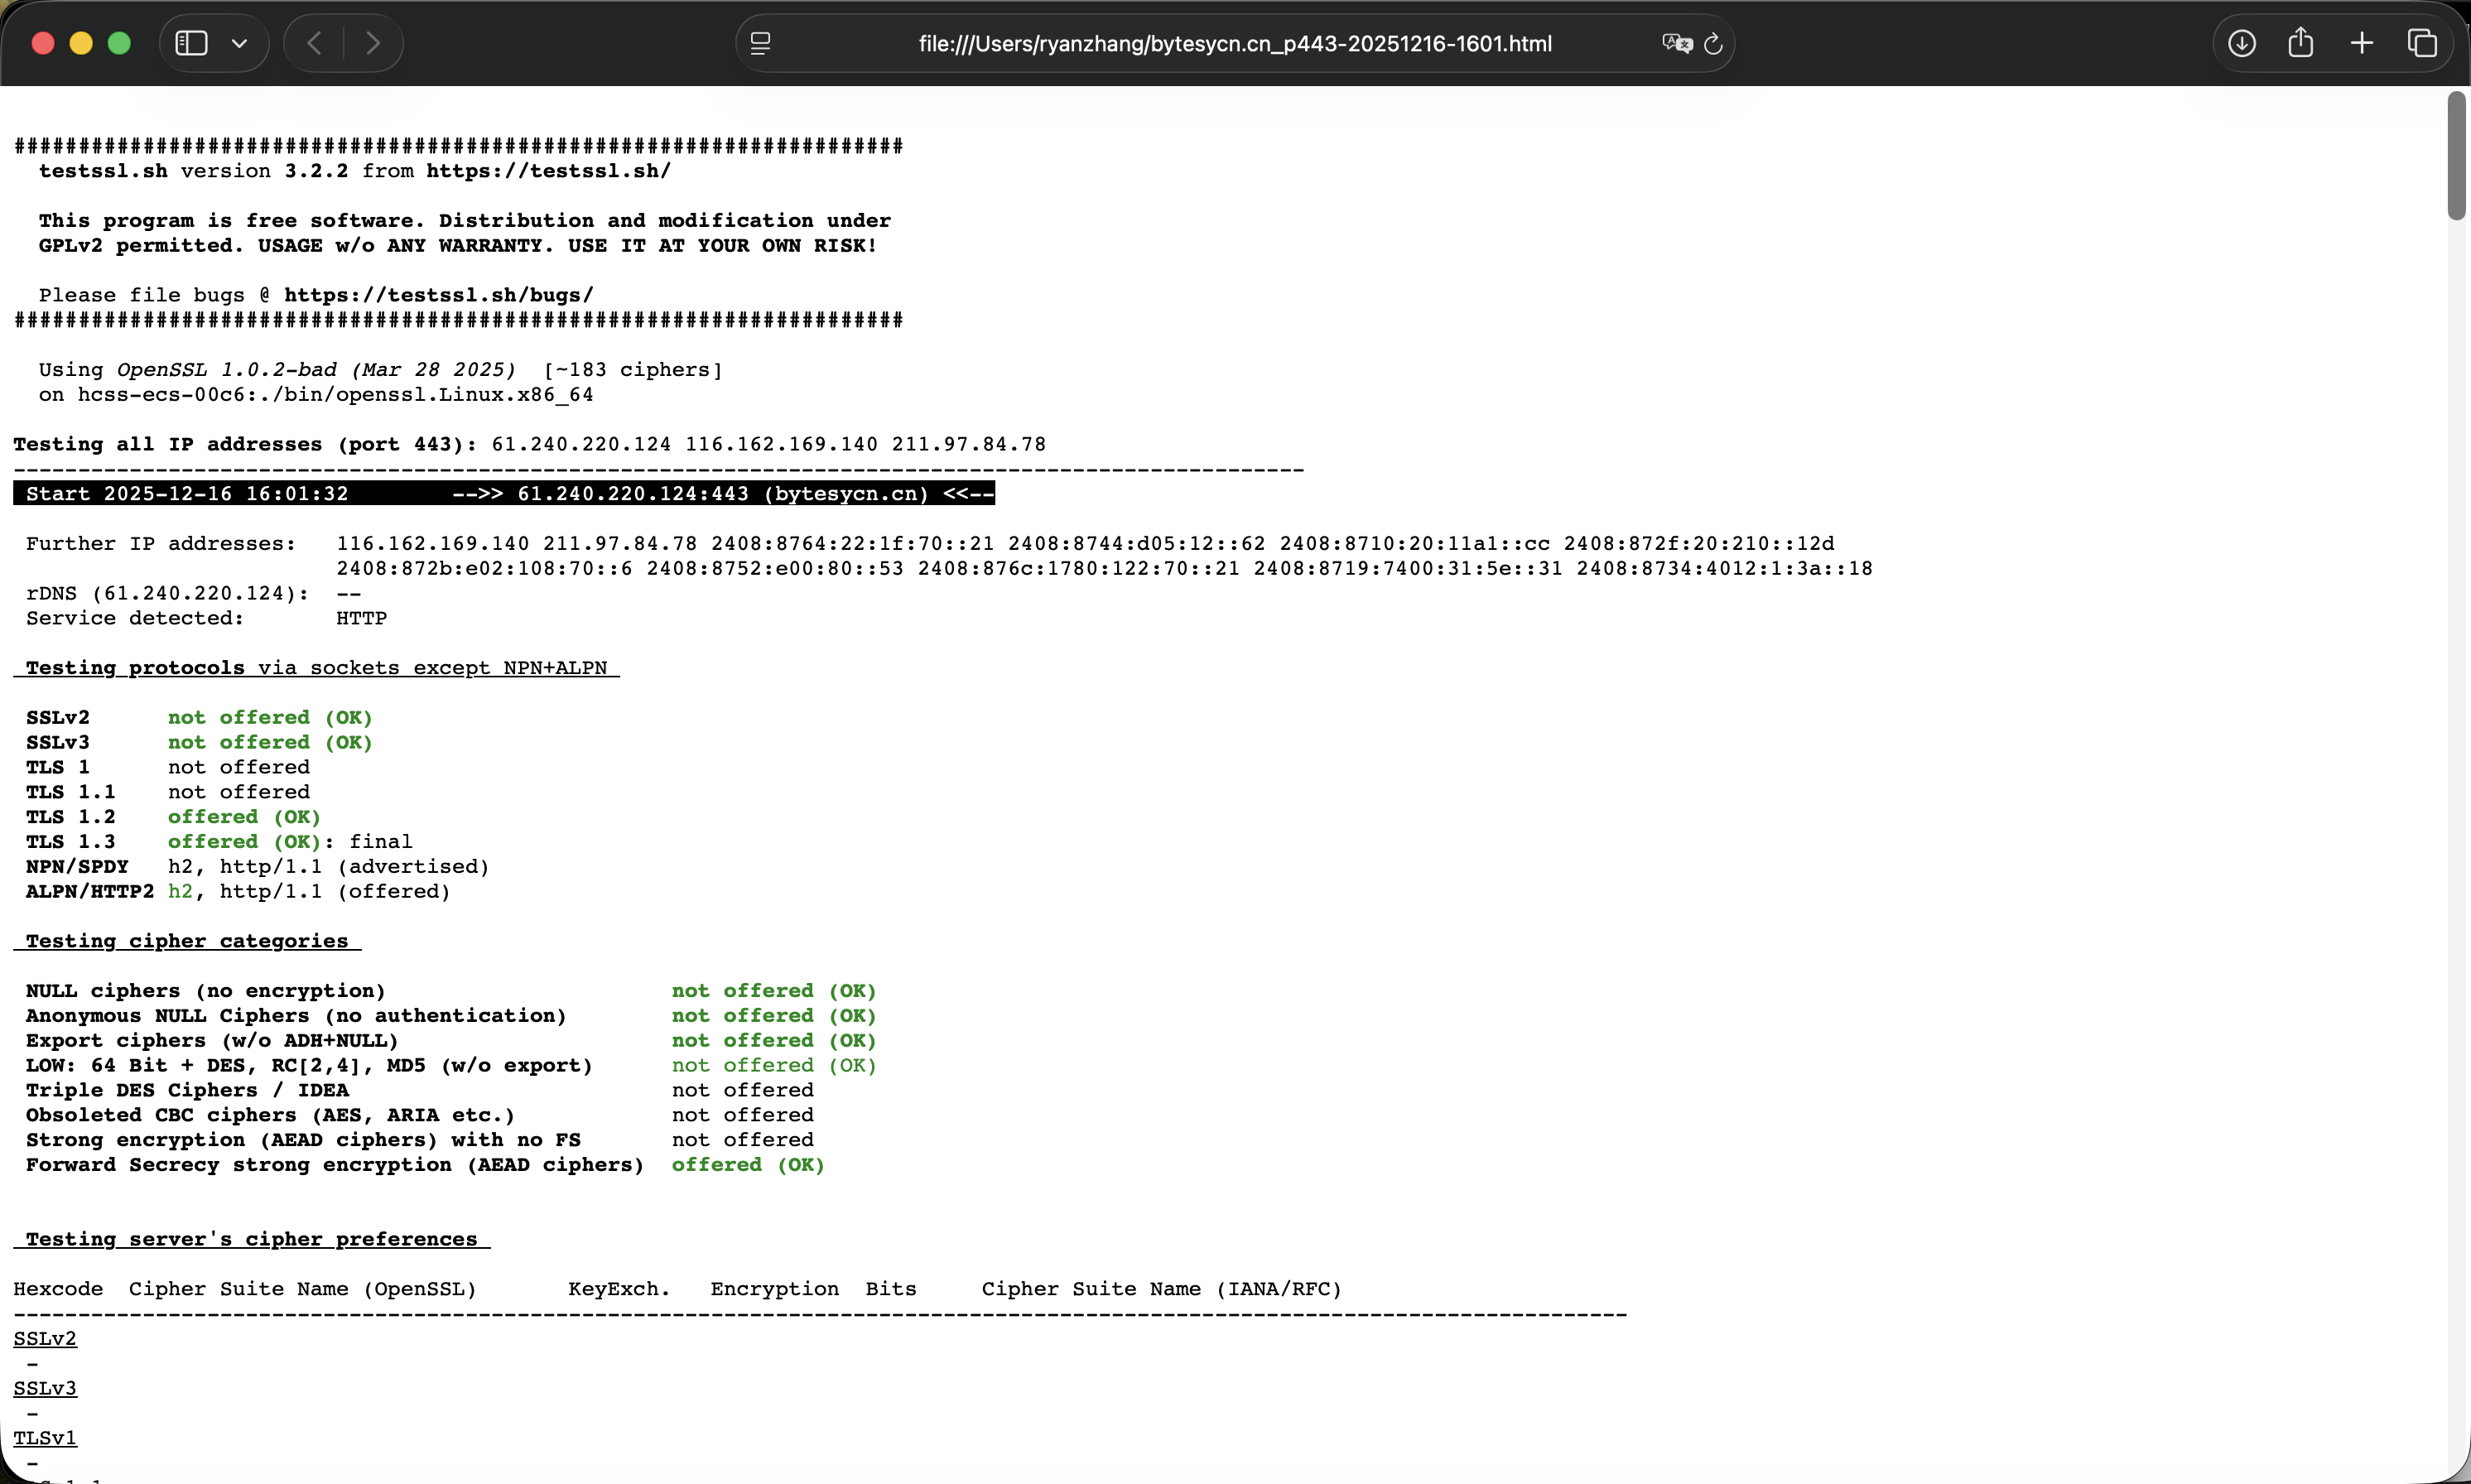Image resolution: width=2471 pixels, height=1484 pixels.
Task: Click the 'ALPN/HTTP2' row label
Action: click(90, 891)
